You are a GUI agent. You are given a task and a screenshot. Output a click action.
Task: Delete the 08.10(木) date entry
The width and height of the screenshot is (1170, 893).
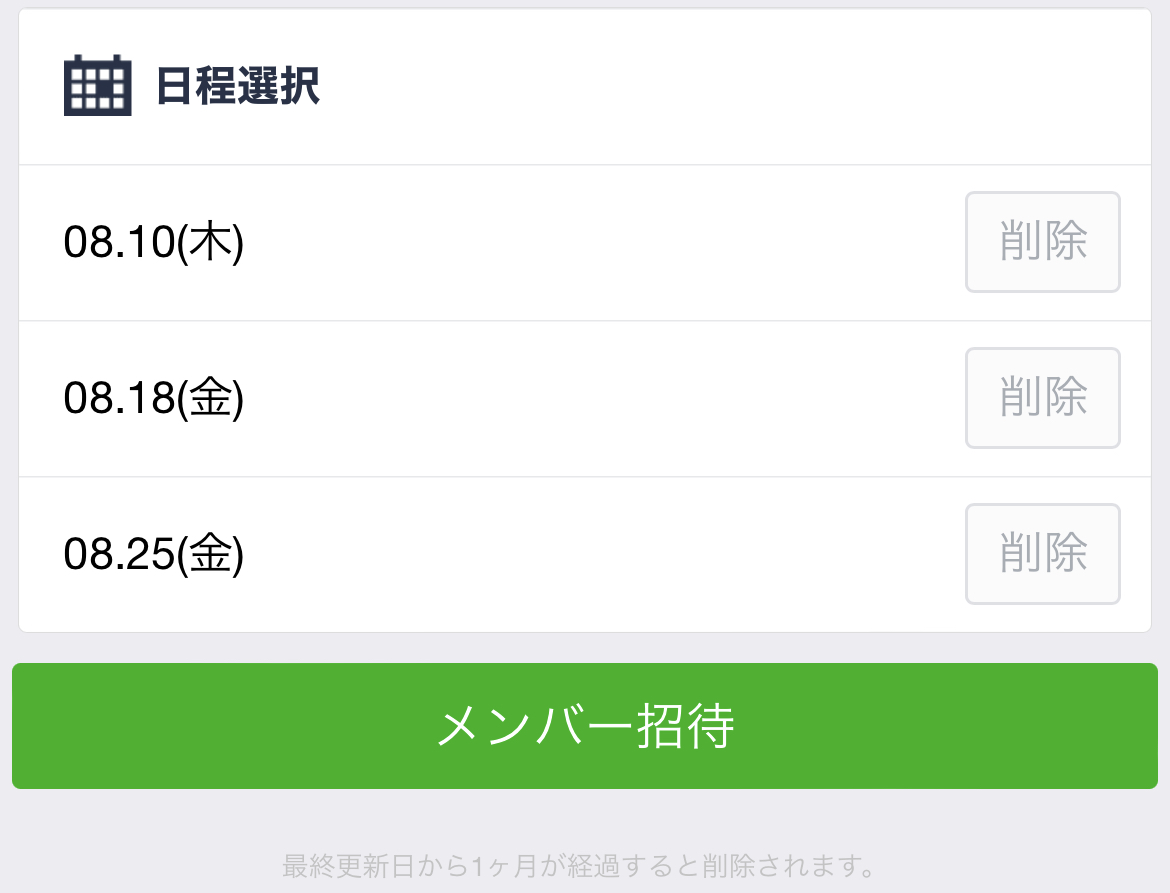coord(1042,242)
